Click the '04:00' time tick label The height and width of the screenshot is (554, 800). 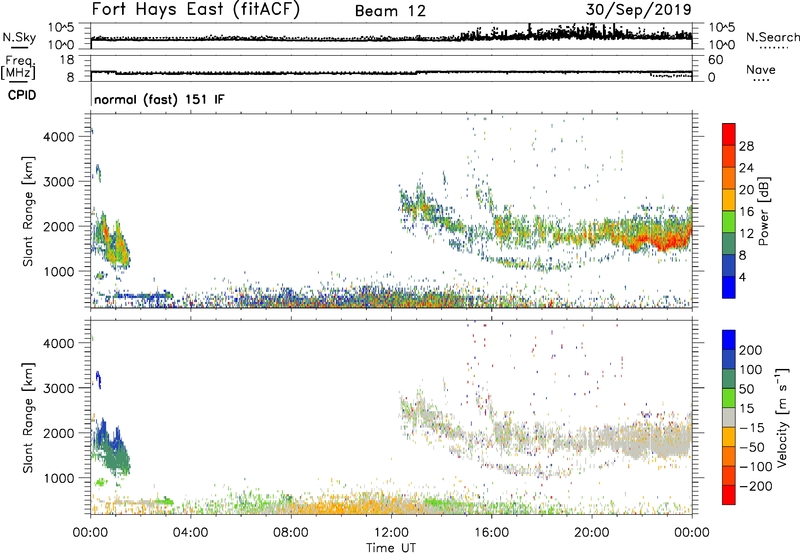point(190,533)
